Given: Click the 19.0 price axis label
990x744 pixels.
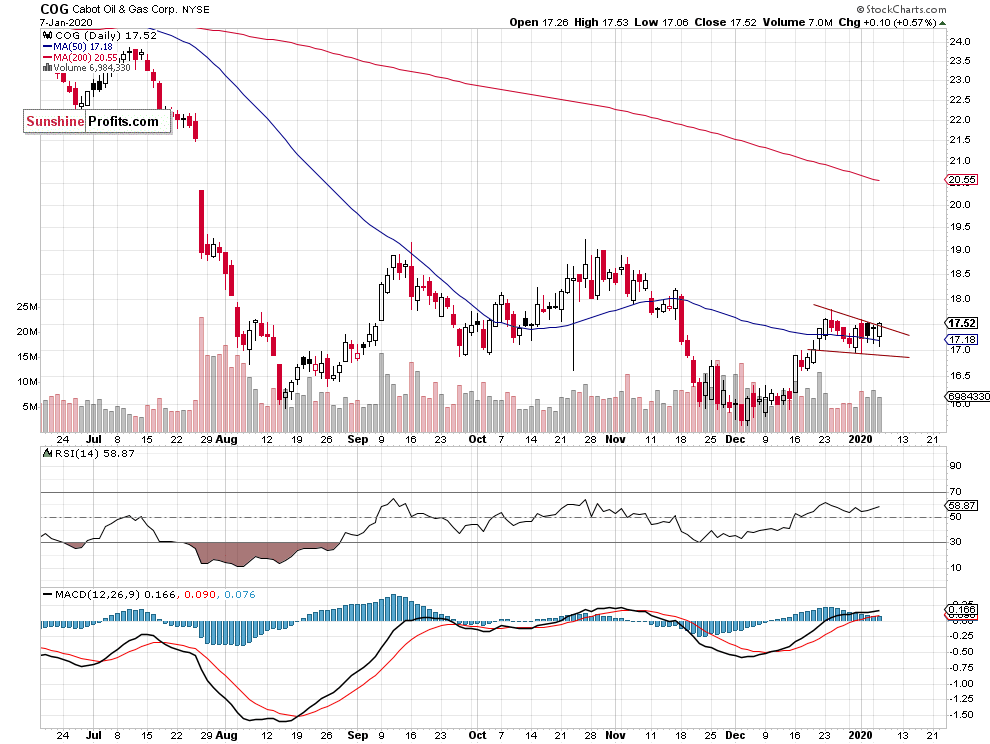Looking at the screenshot, I should 960,250.
